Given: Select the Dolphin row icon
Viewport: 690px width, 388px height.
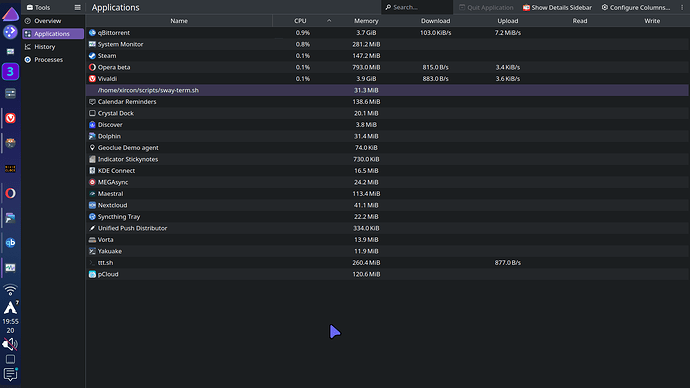Looking at the screenshot, I should [x=92, y=136].
